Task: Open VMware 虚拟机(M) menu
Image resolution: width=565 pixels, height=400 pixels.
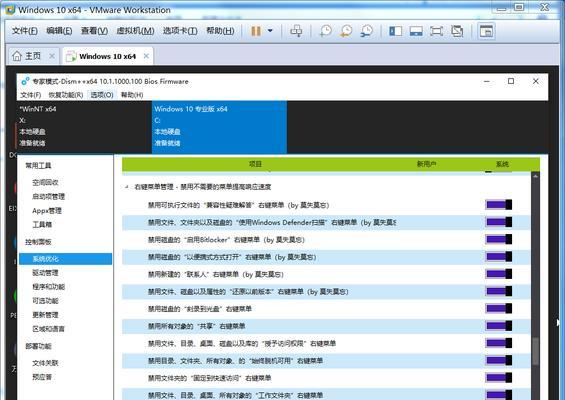Action: coord(135,31)
